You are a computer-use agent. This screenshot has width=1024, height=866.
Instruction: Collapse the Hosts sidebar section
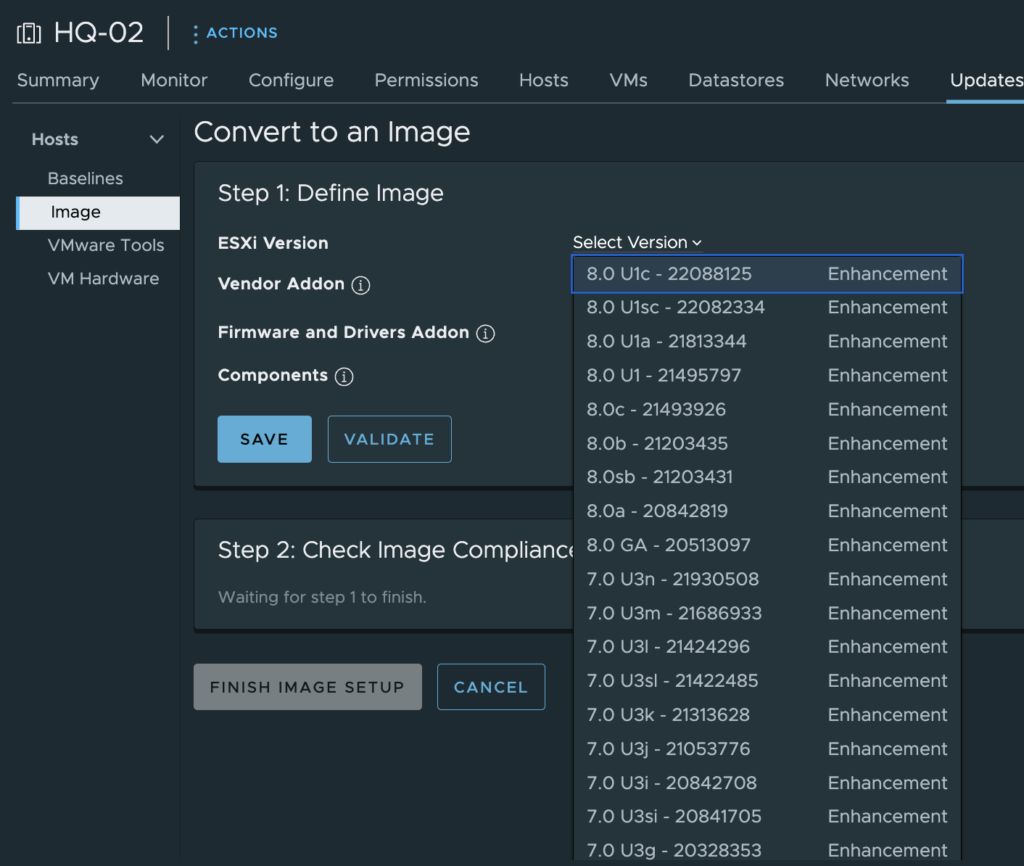[157, 139]
